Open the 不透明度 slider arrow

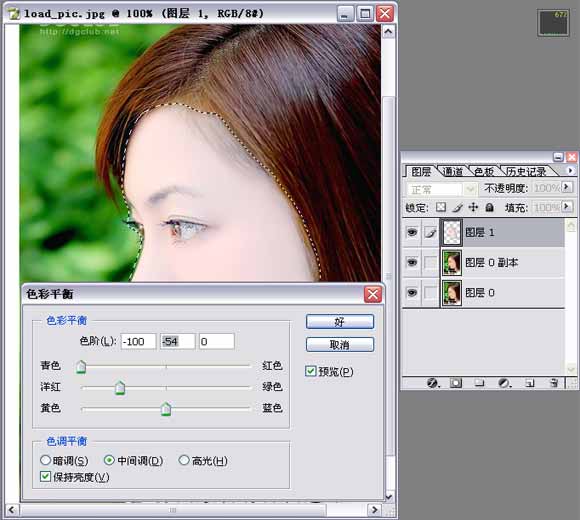tap(566, 187)
